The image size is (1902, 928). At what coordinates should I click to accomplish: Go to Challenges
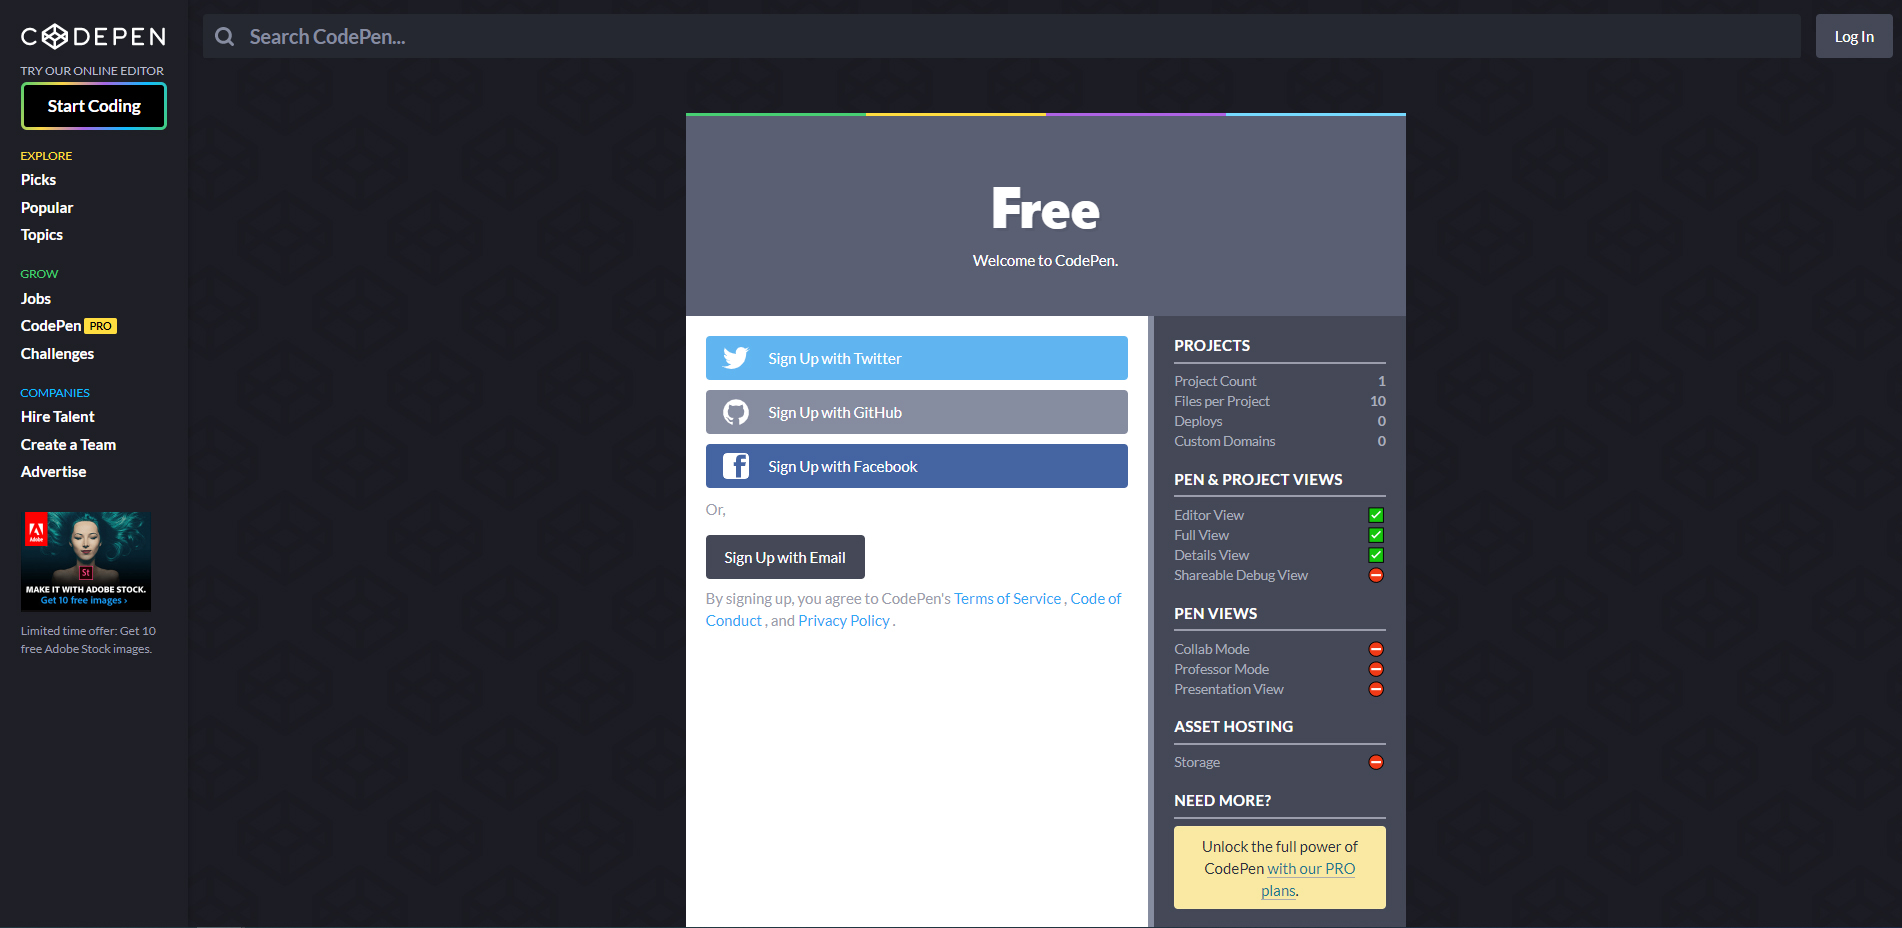(57, 354)
